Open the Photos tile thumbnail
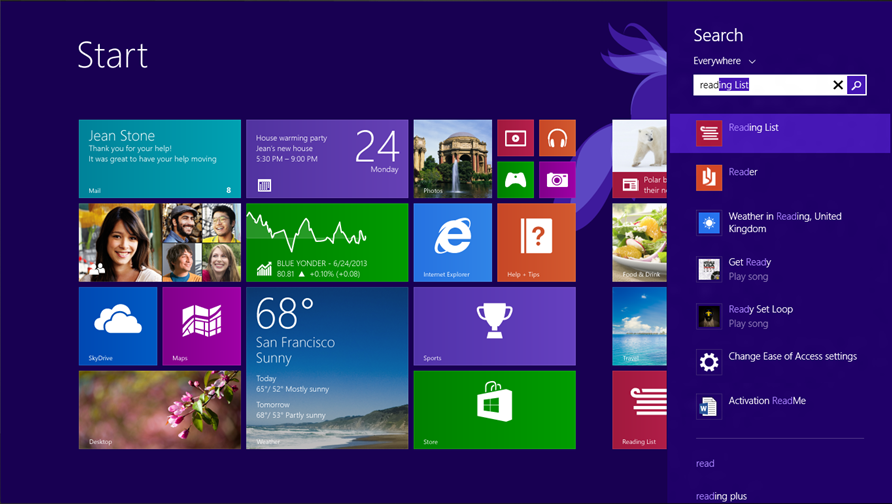Viewport: 892px width, 504px height. tap(452, 158)
